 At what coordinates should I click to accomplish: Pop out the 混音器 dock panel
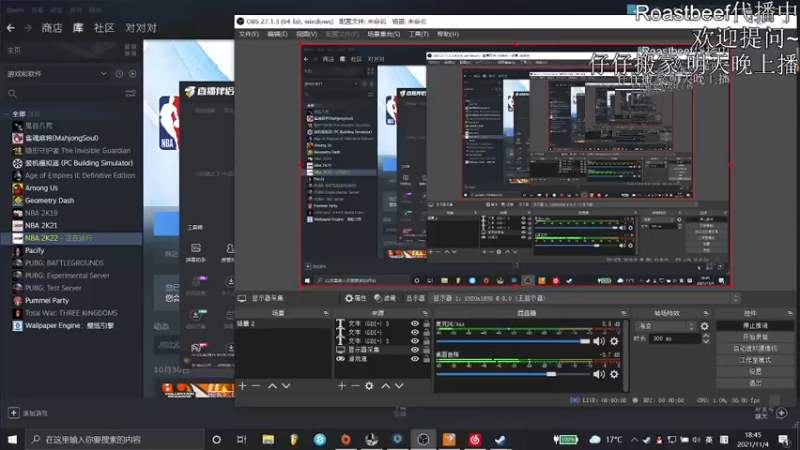623,313
